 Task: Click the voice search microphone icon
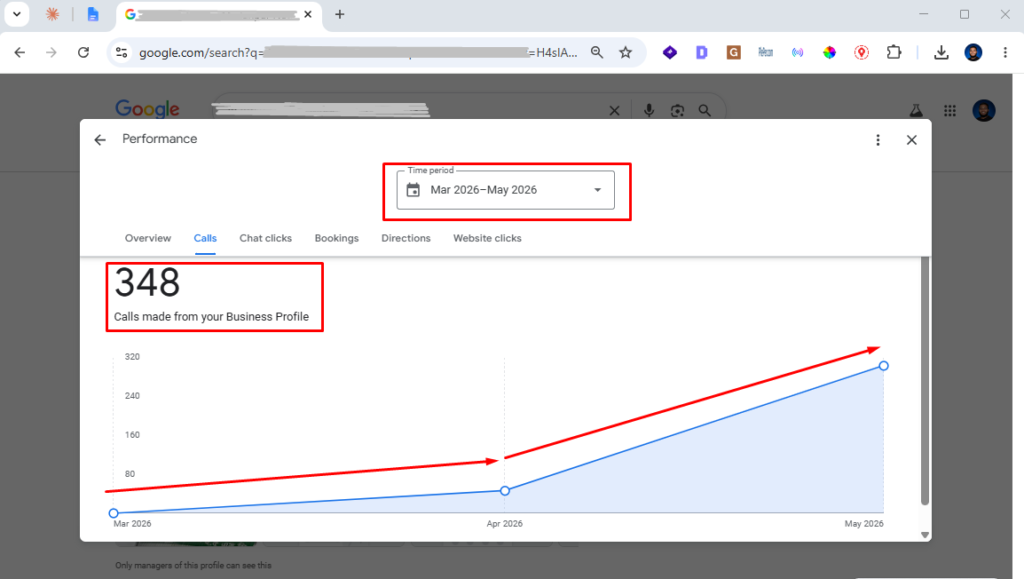point(648,110)
